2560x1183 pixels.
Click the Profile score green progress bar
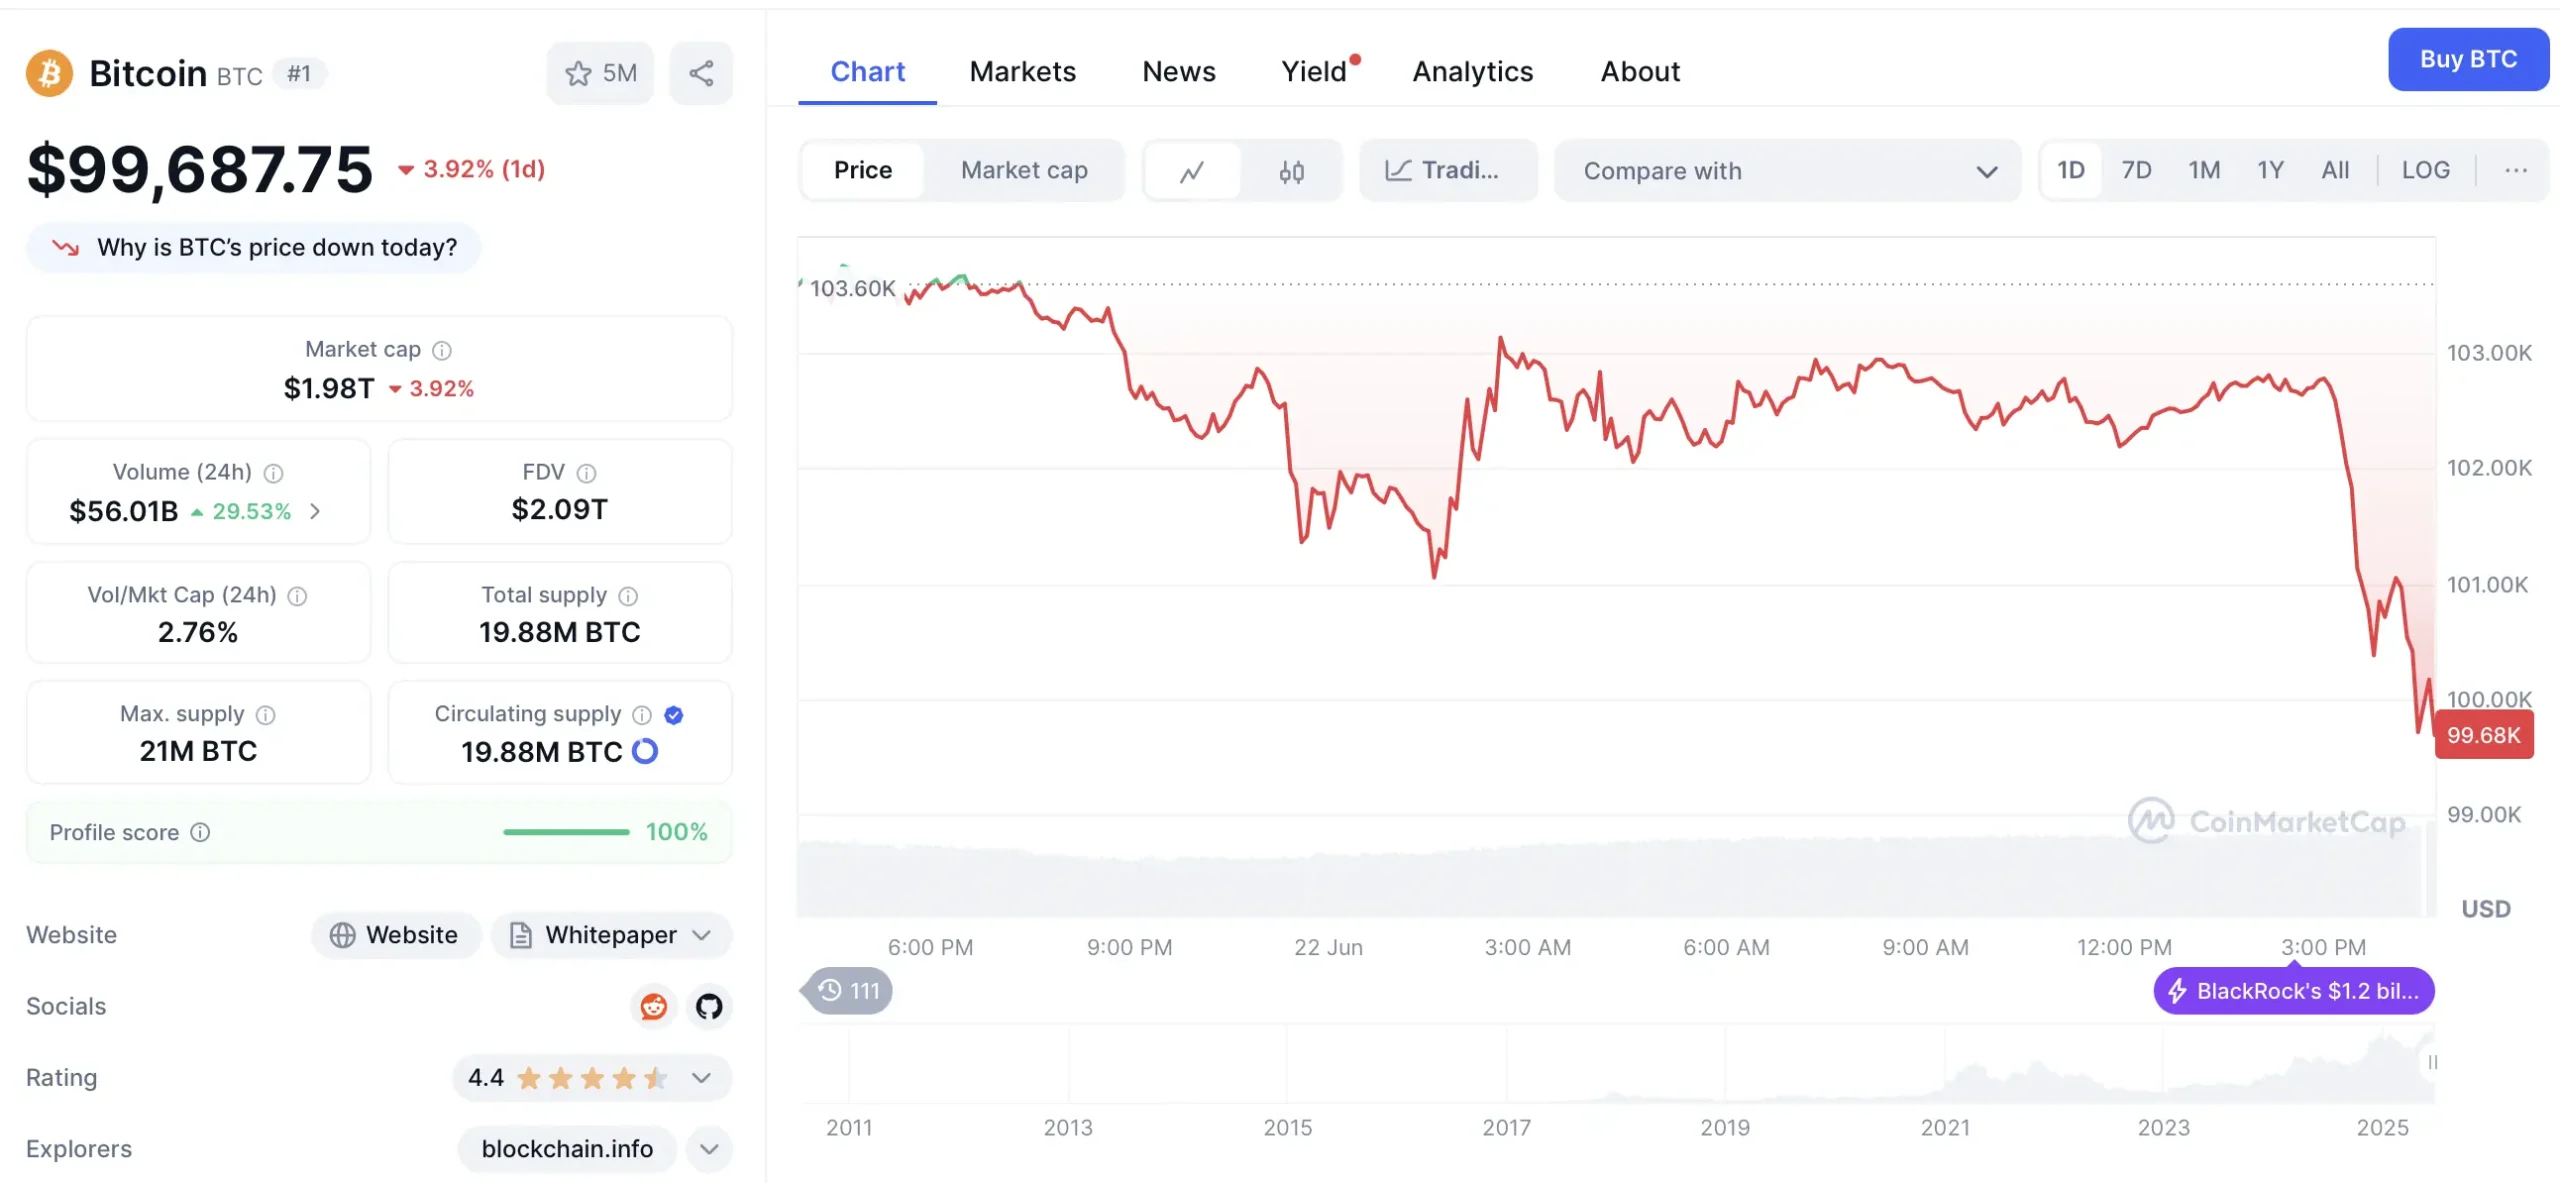pyautogui.click(x=566, y=832)
